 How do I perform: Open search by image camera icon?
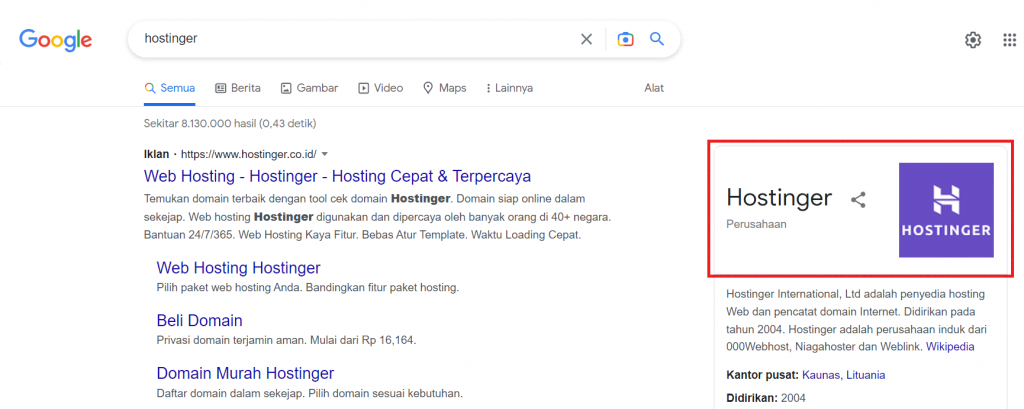pos(625,39)
